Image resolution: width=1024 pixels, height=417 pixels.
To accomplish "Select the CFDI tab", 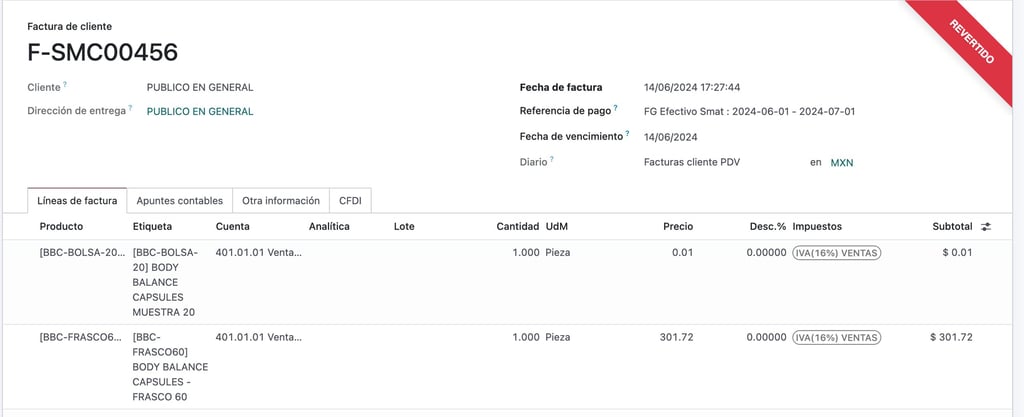I will coord(350,201).
